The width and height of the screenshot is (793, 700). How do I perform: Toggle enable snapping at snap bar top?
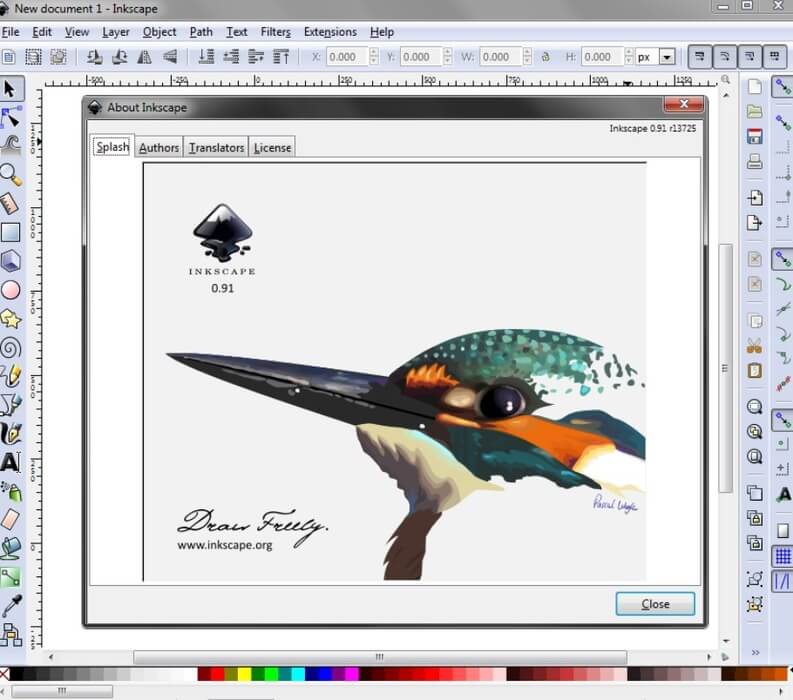point(782,88)
